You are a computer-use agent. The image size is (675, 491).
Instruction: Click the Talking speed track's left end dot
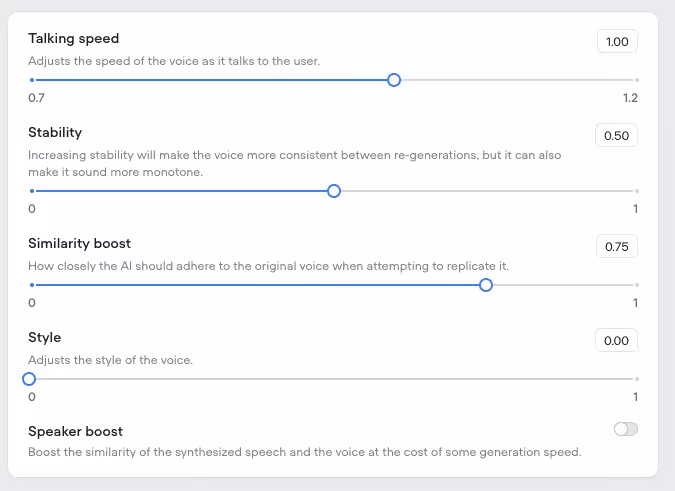click(x=32, y=79)
